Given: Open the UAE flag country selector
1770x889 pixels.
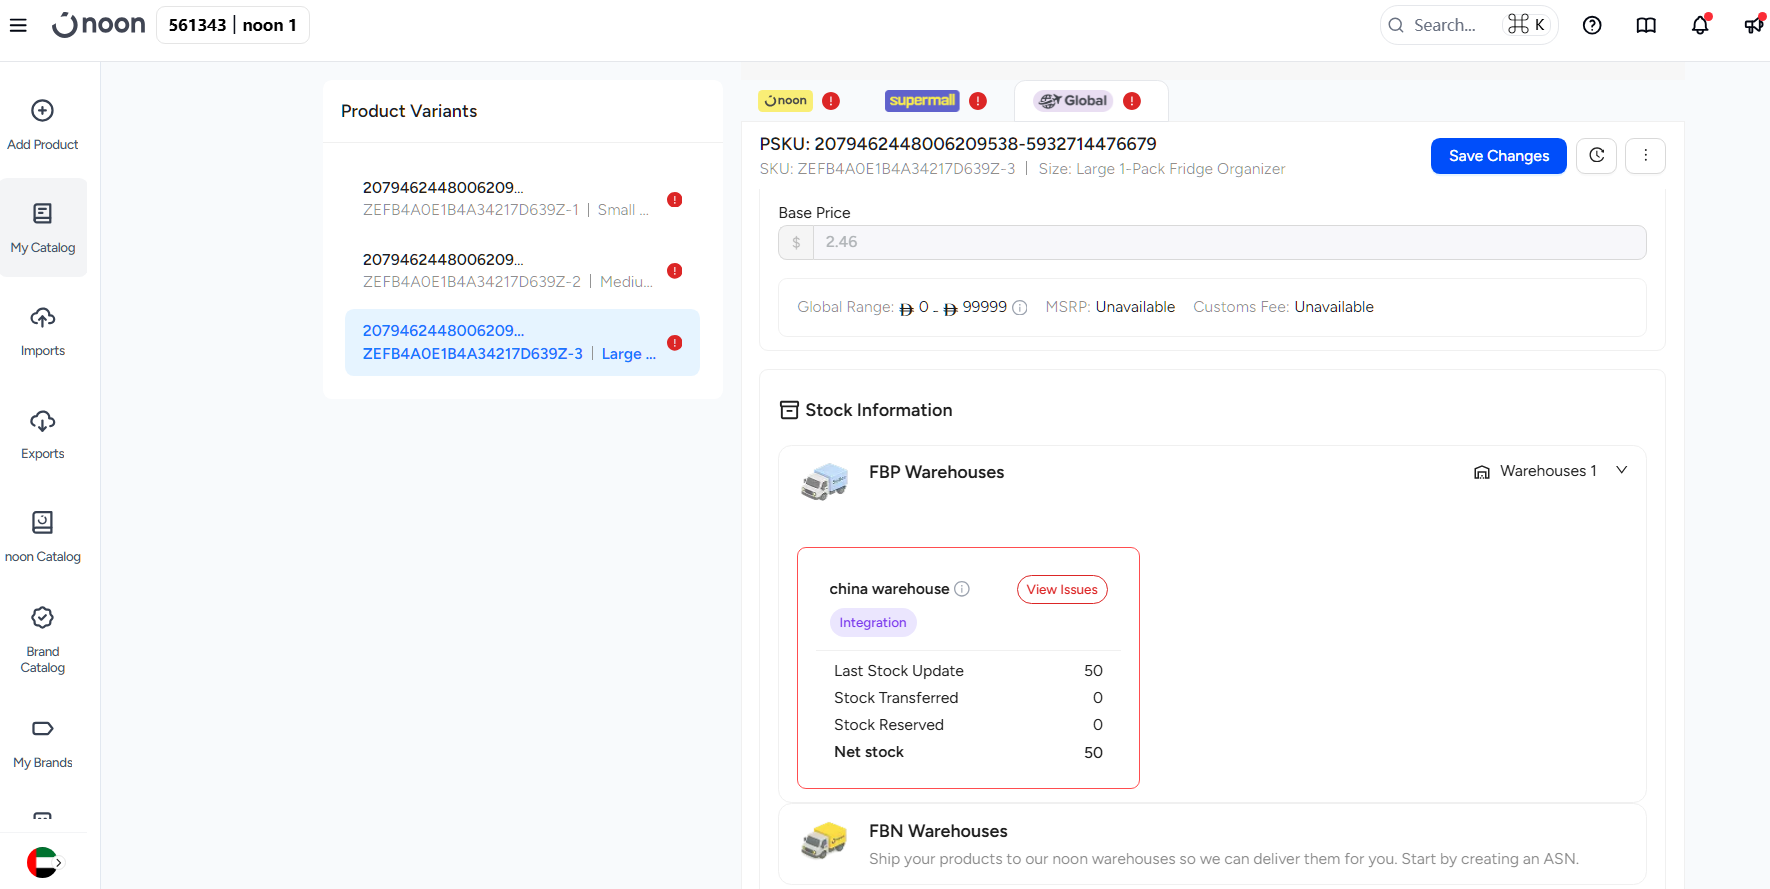Looking at the screenshot, I should click(x=43, y=862).
